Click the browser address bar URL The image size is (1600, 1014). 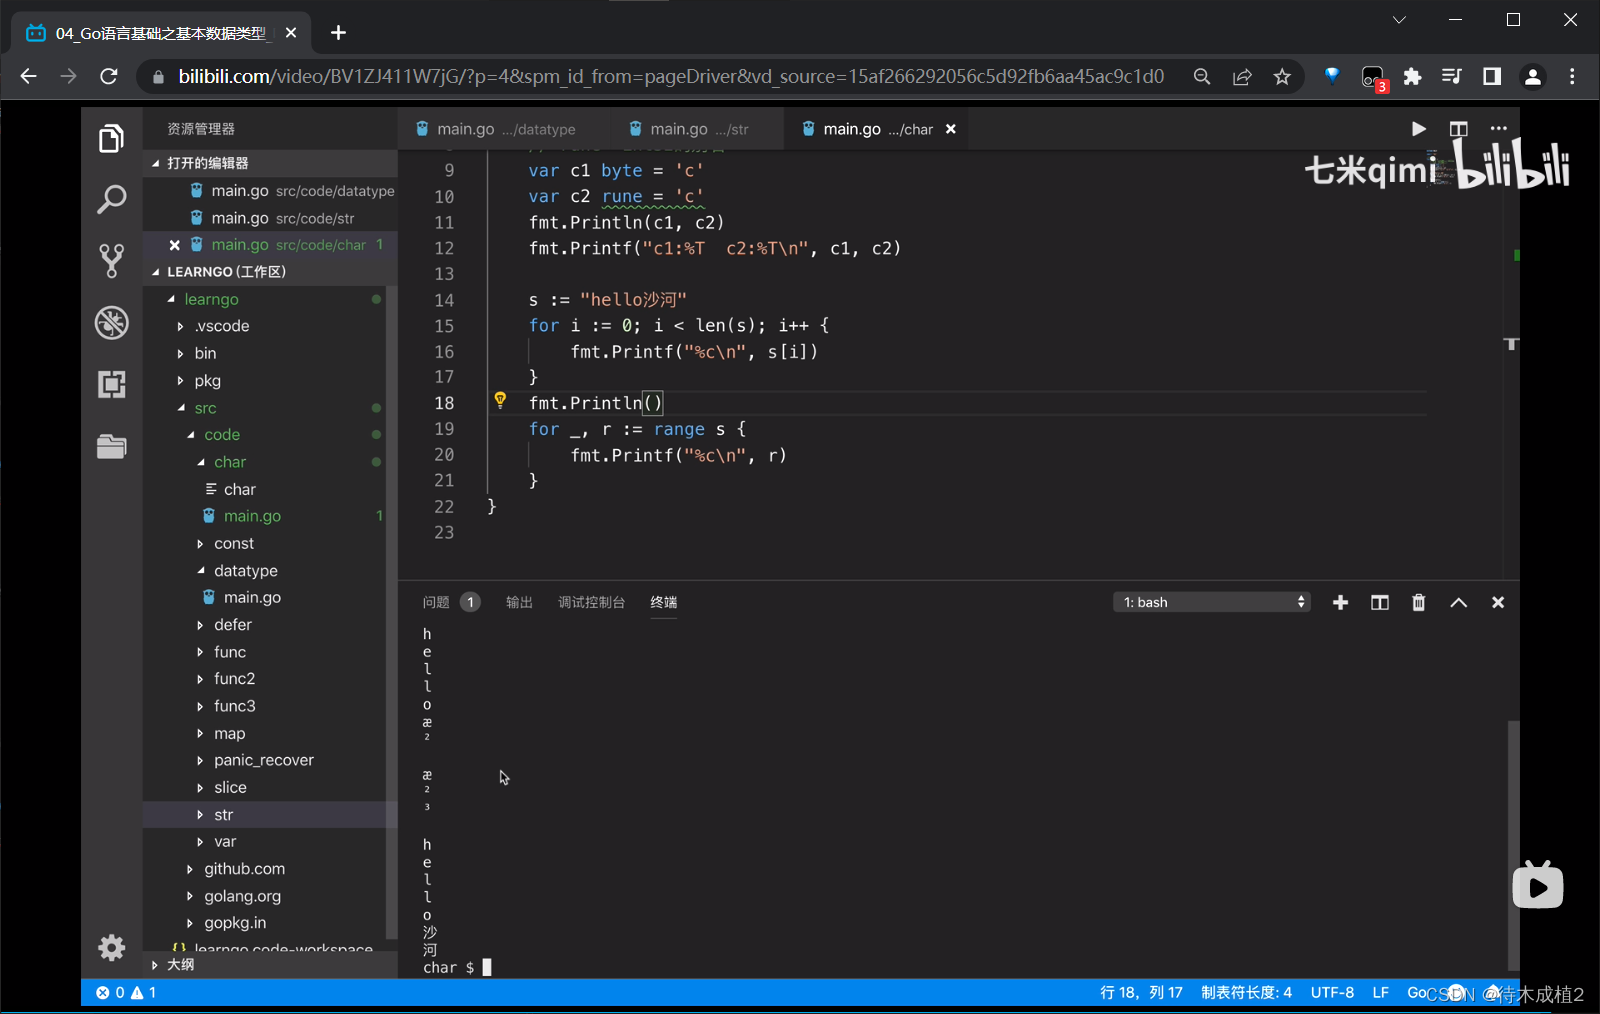coord(671,76)
